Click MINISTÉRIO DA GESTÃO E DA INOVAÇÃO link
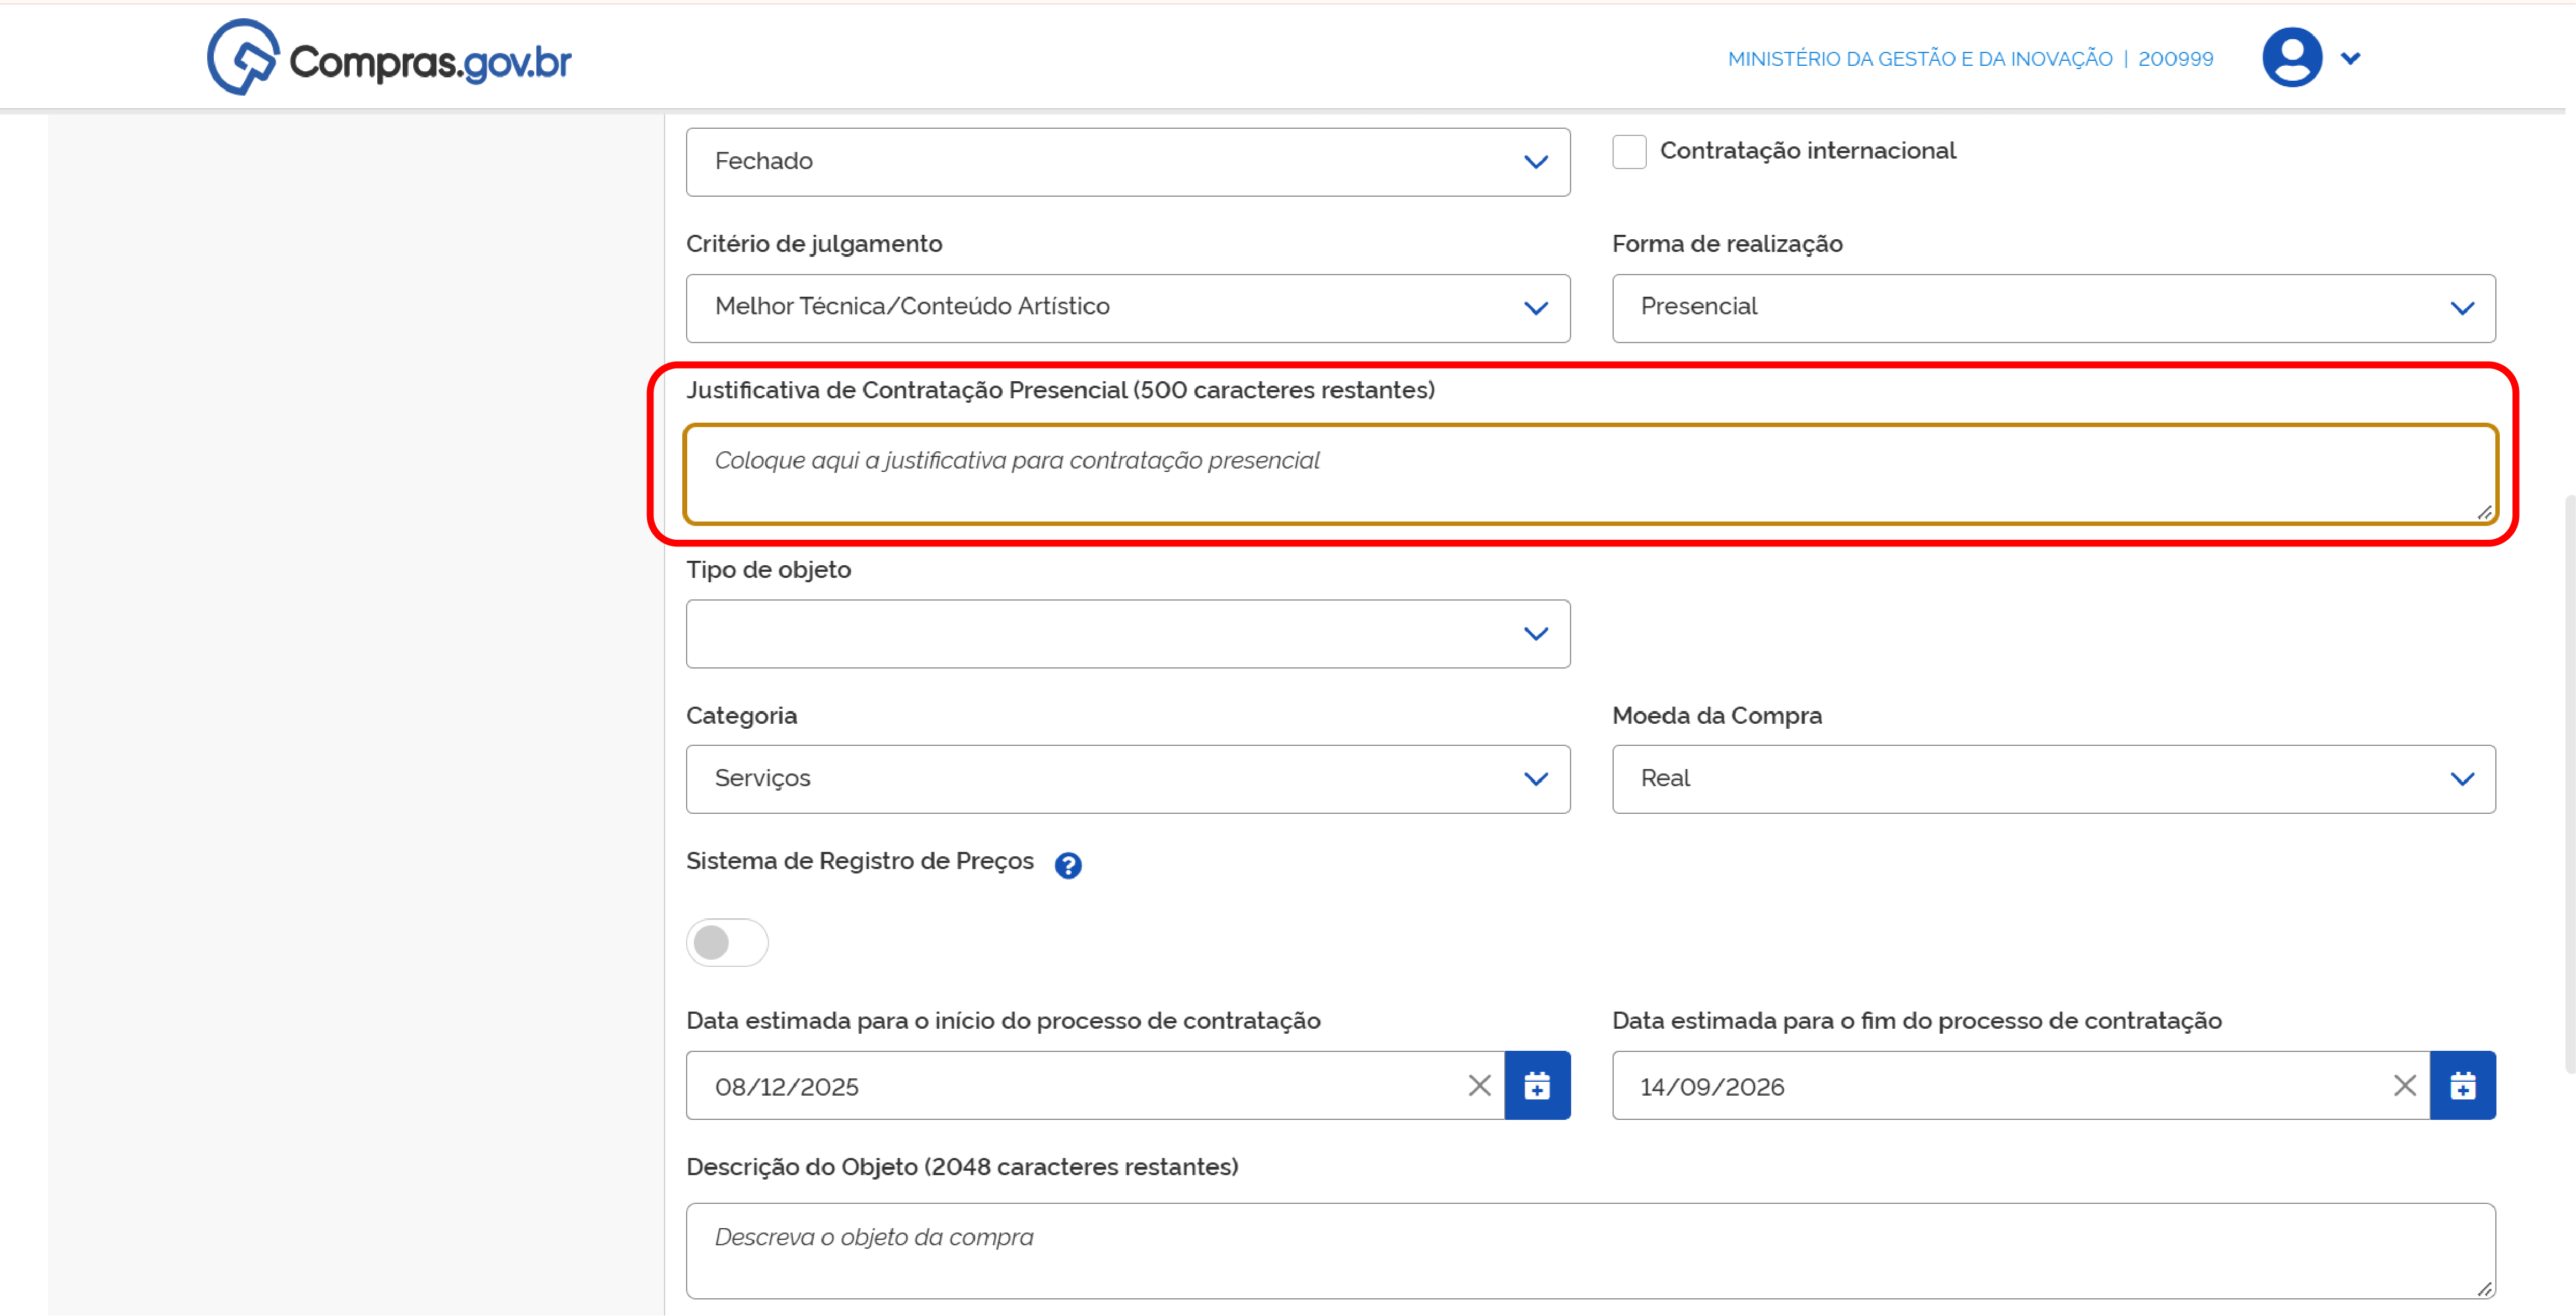This screenshot has height=1316, width=2576. click(x=1919, y=59)
